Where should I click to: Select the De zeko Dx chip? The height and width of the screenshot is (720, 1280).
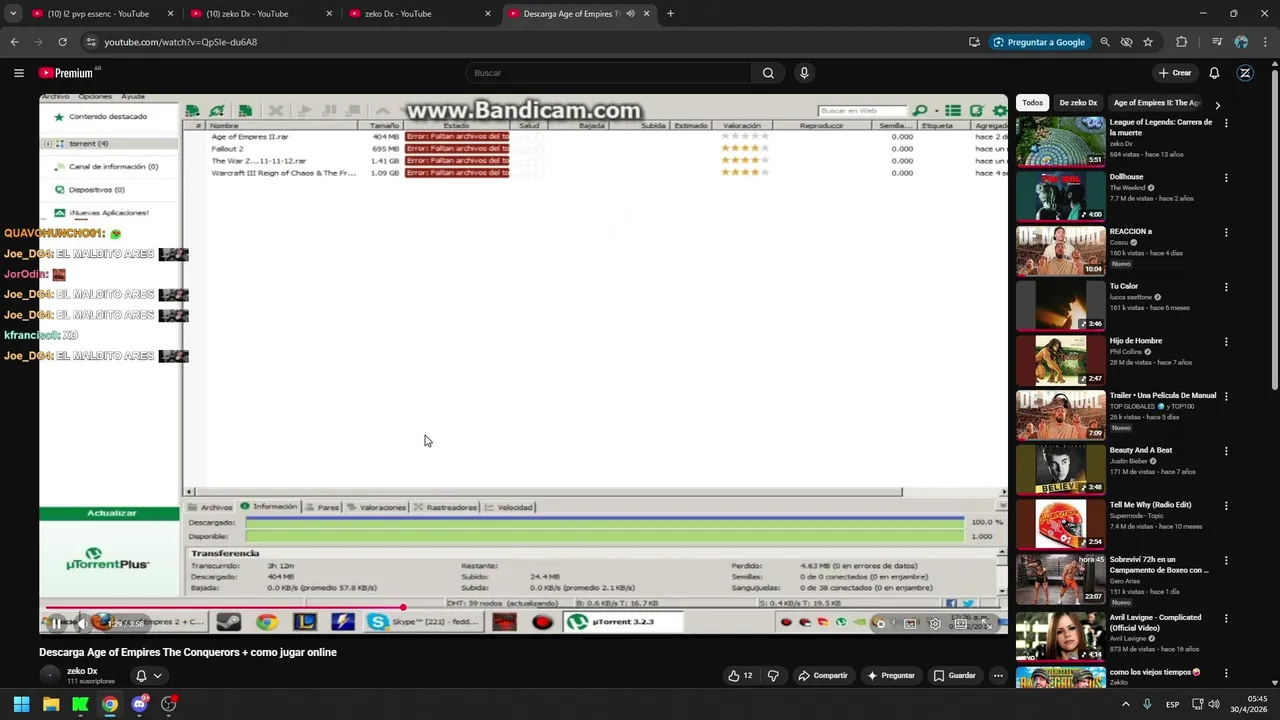click(x=1078, y=103)
